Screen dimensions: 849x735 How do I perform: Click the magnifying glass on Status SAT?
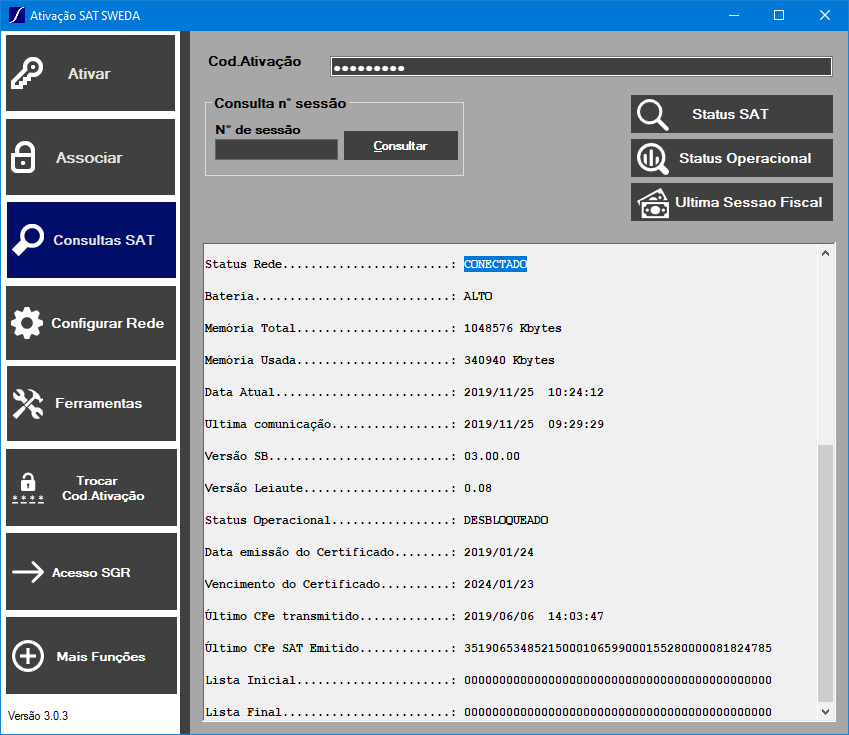652,115
